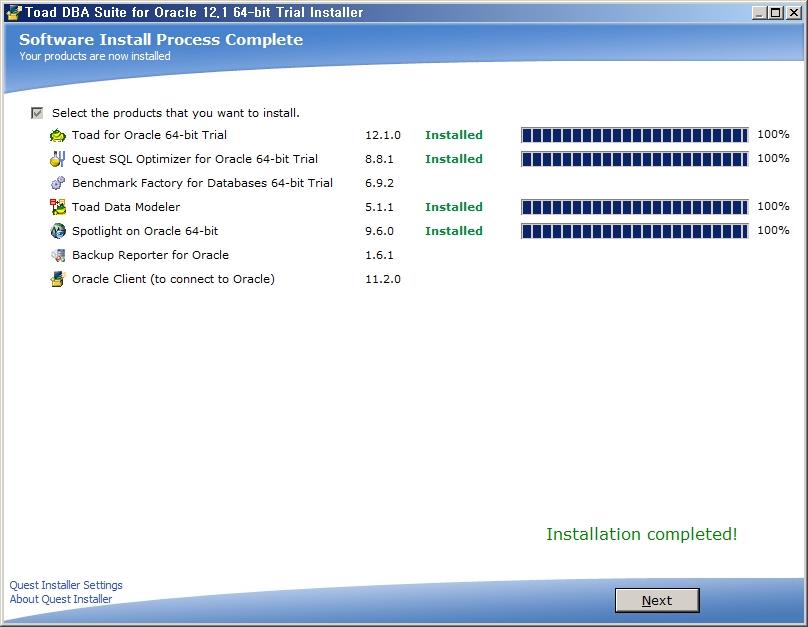The width and height of the screenshot is (808, 627).
Task: Click the Oracle Client icon
Action: tap(58, 279)
